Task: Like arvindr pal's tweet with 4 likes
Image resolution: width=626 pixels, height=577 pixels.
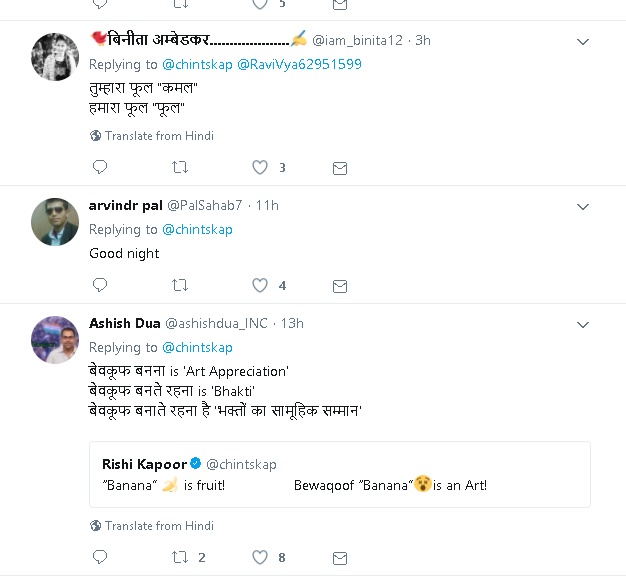Action: coord(260,285)
